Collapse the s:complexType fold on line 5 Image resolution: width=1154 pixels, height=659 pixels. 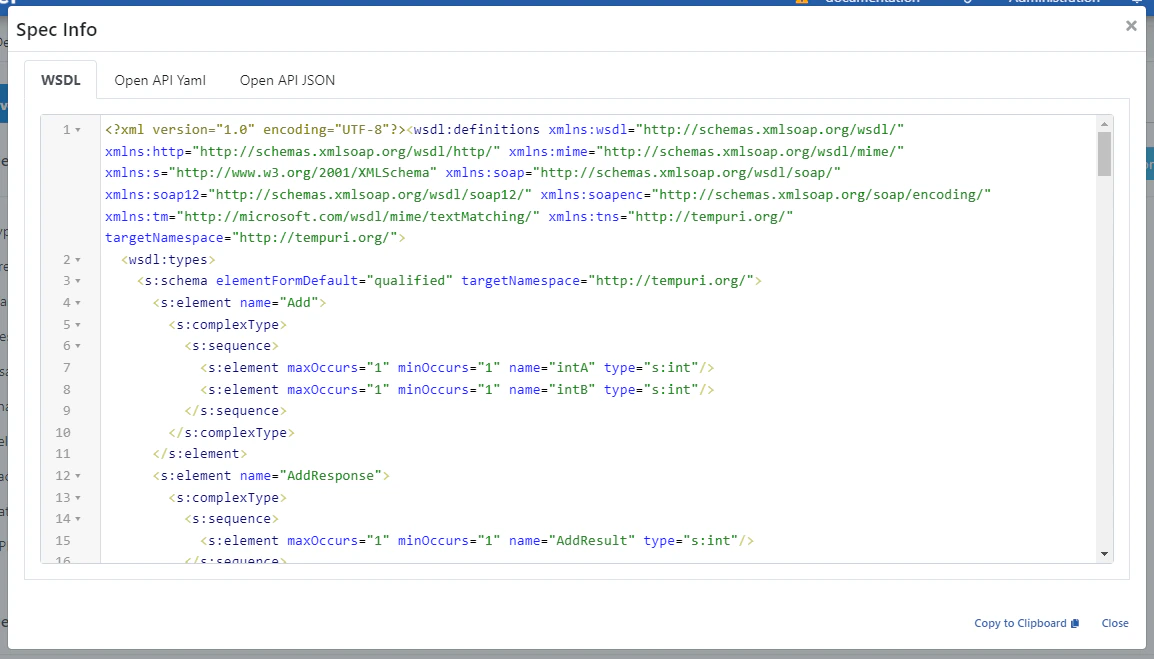tap(76, 323)
